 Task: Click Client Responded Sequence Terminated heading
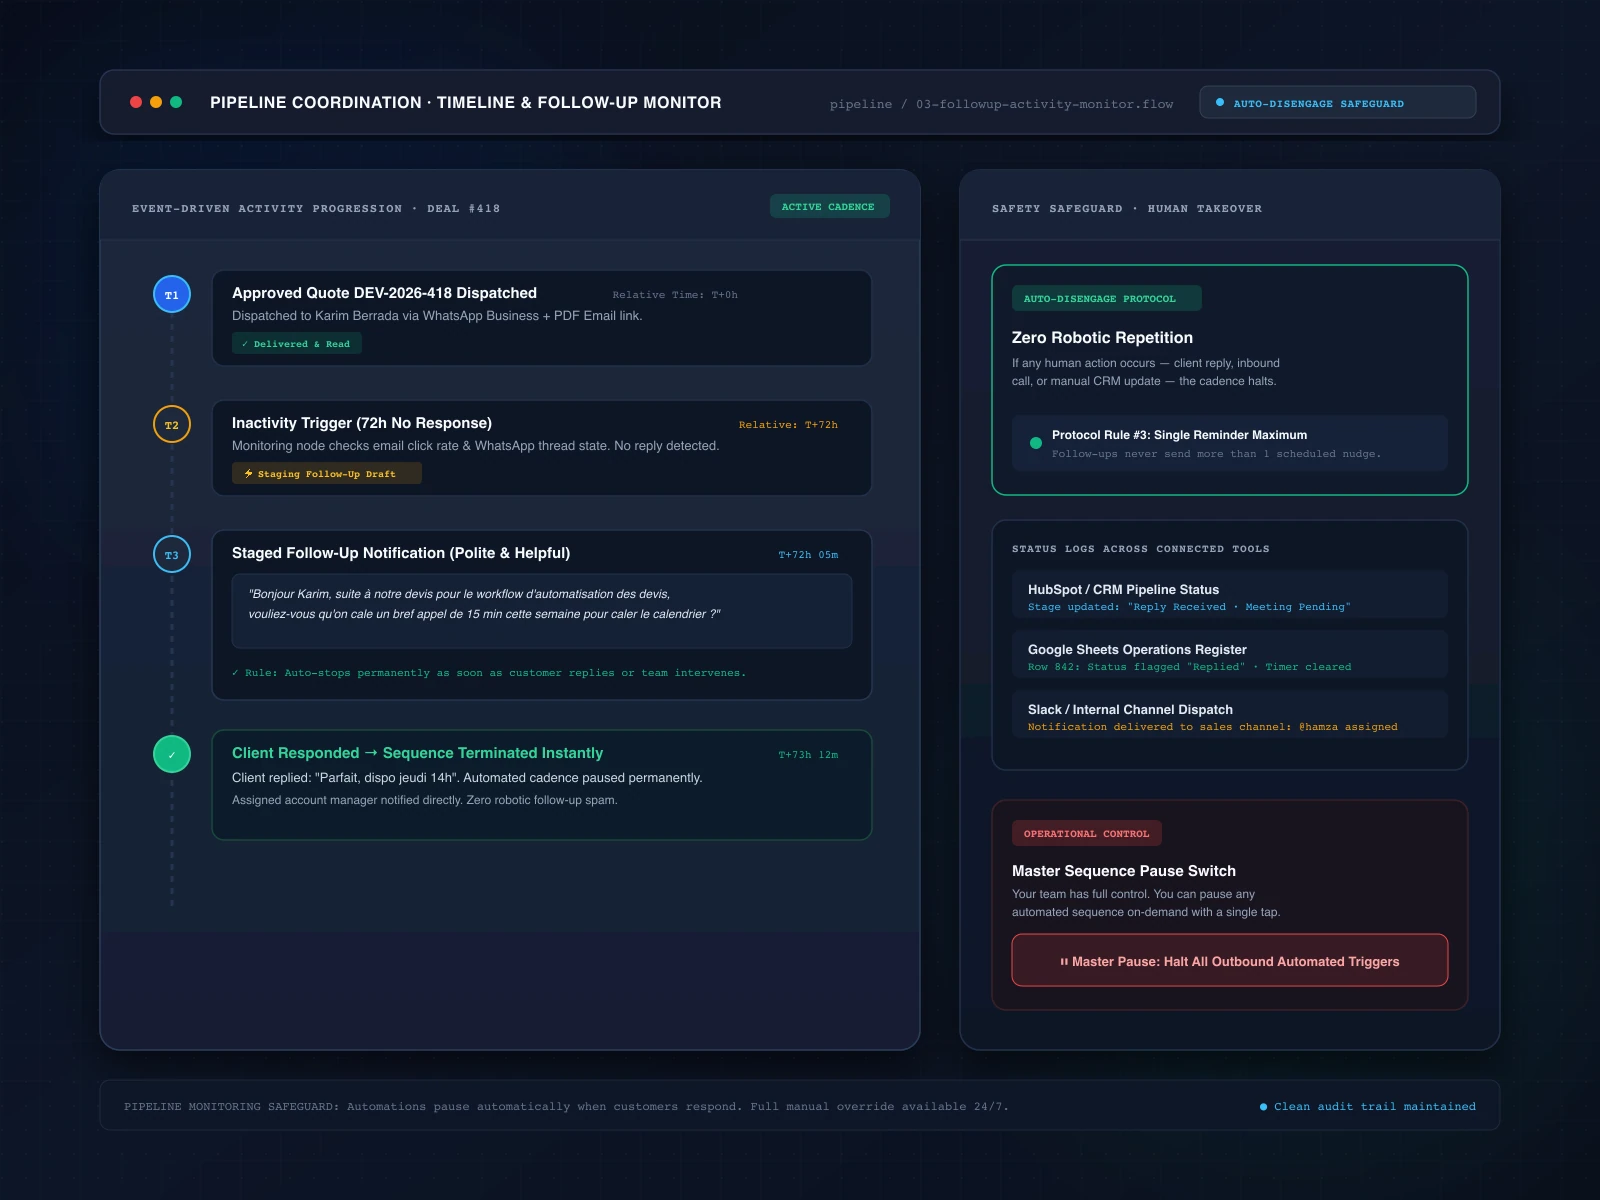pos(417,753)
